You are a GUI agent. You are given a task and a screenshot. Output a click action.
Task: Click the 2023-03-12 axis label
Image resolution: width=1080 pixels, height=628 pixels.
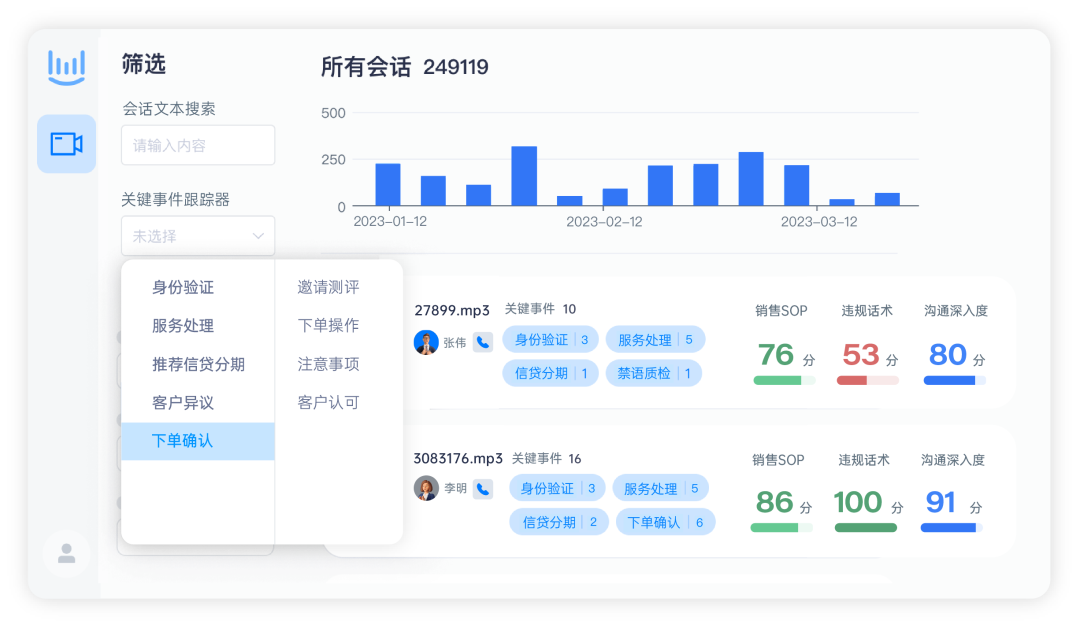point(819,222)
